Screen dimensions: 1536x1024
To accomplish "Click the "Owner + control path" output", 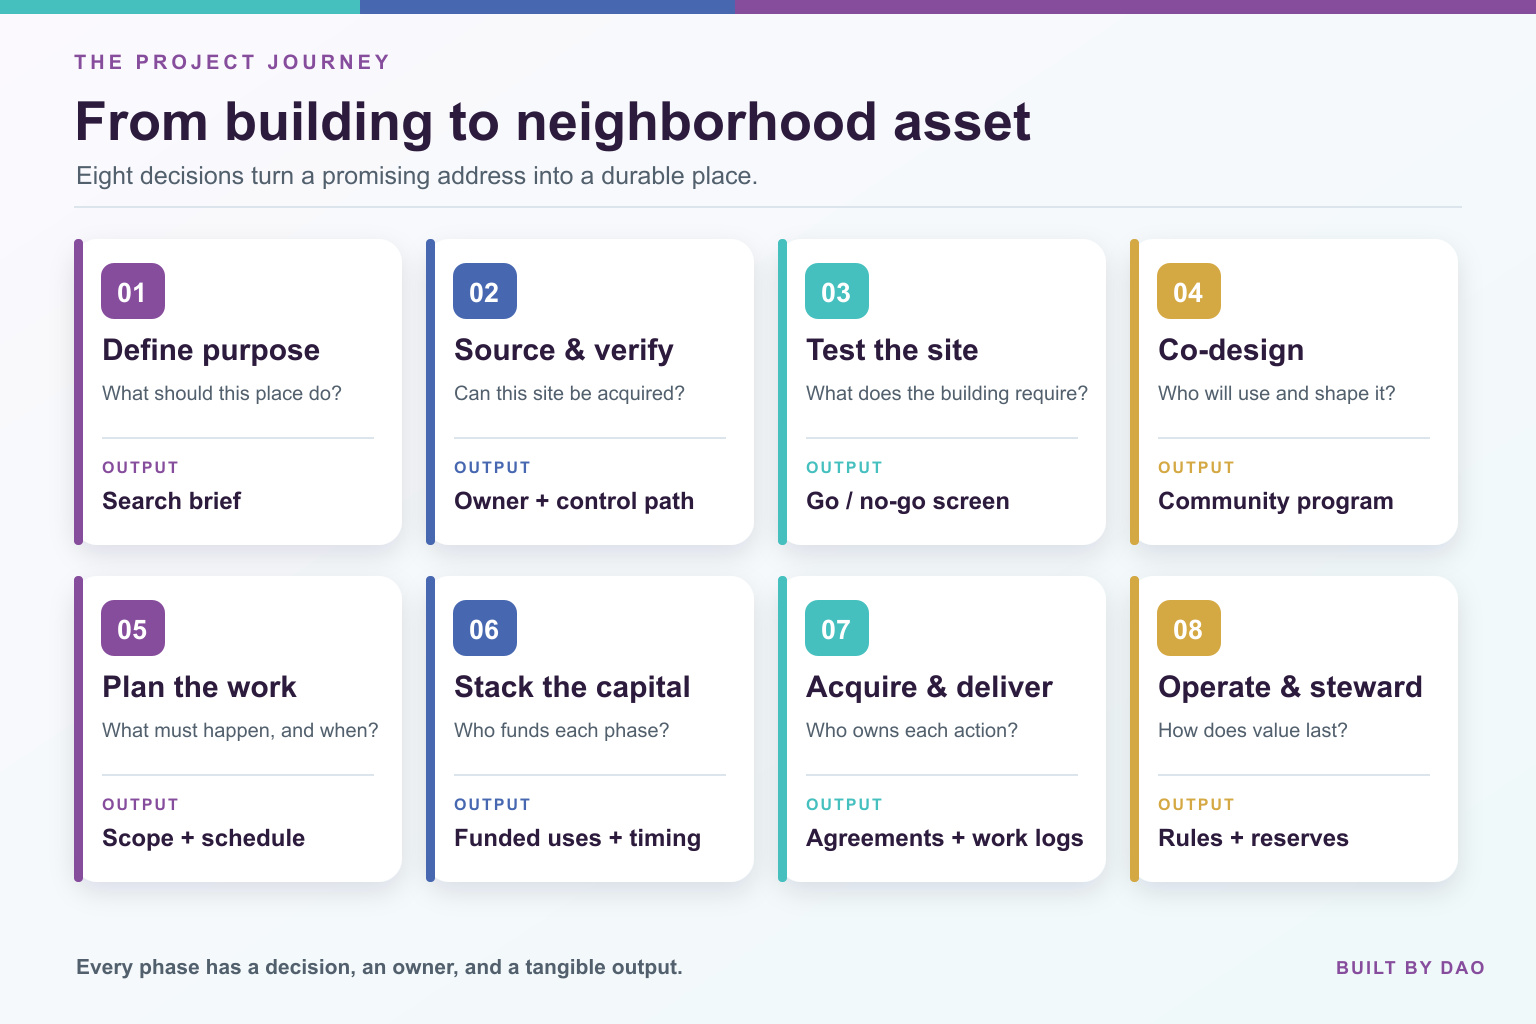I will 574,501.
